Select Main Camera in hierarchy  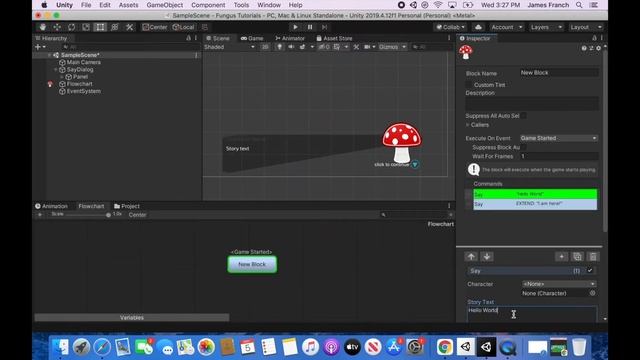pos(83,62)
